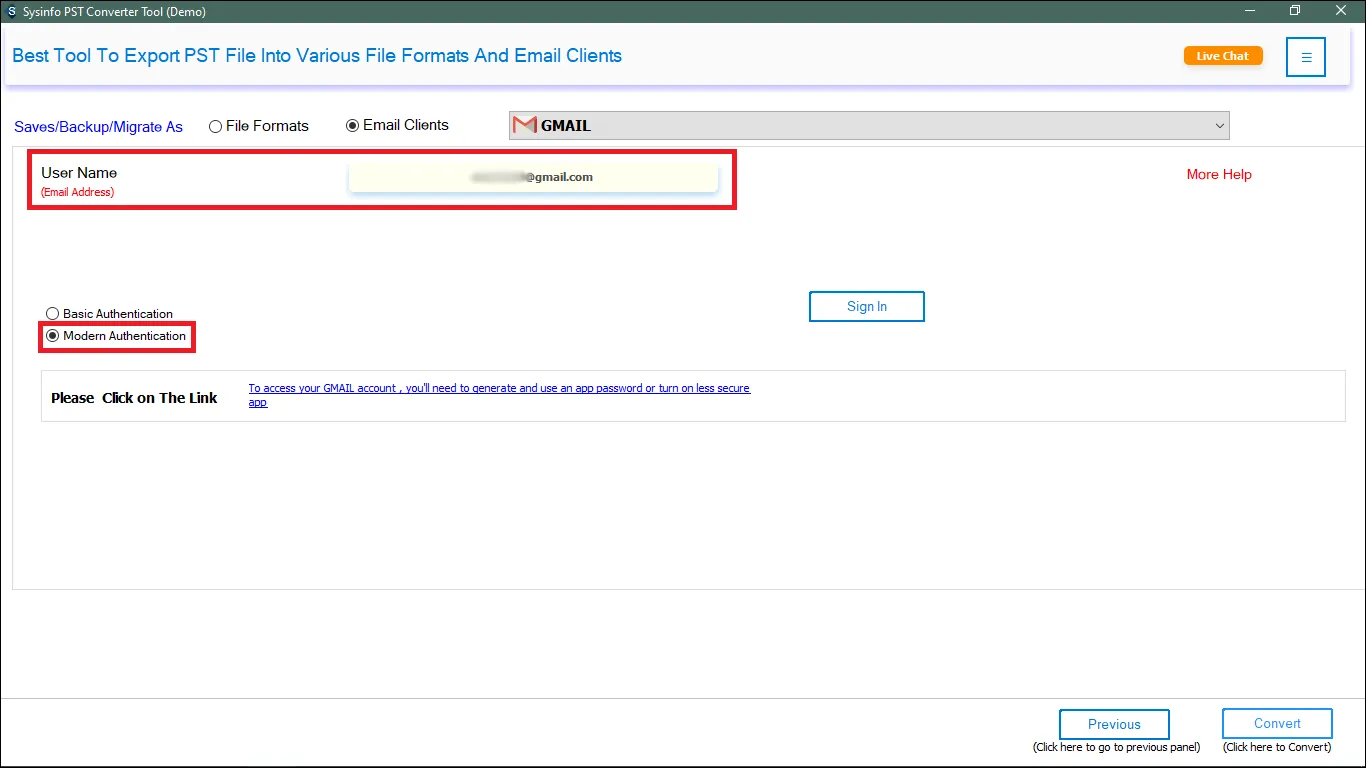Open Live Chat support

[x=1223, y=56]
